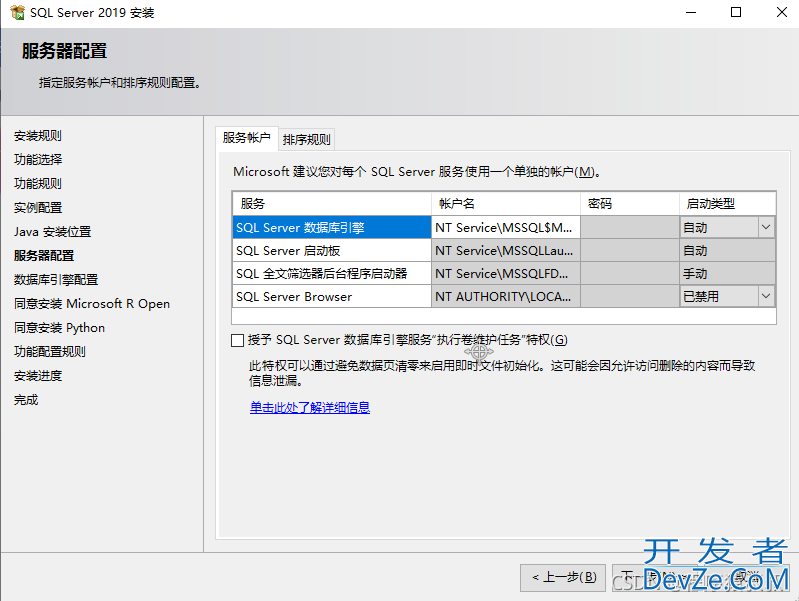Go back with the 上一步(B) button
Screen dimensions: 799x601
point(563,577)
